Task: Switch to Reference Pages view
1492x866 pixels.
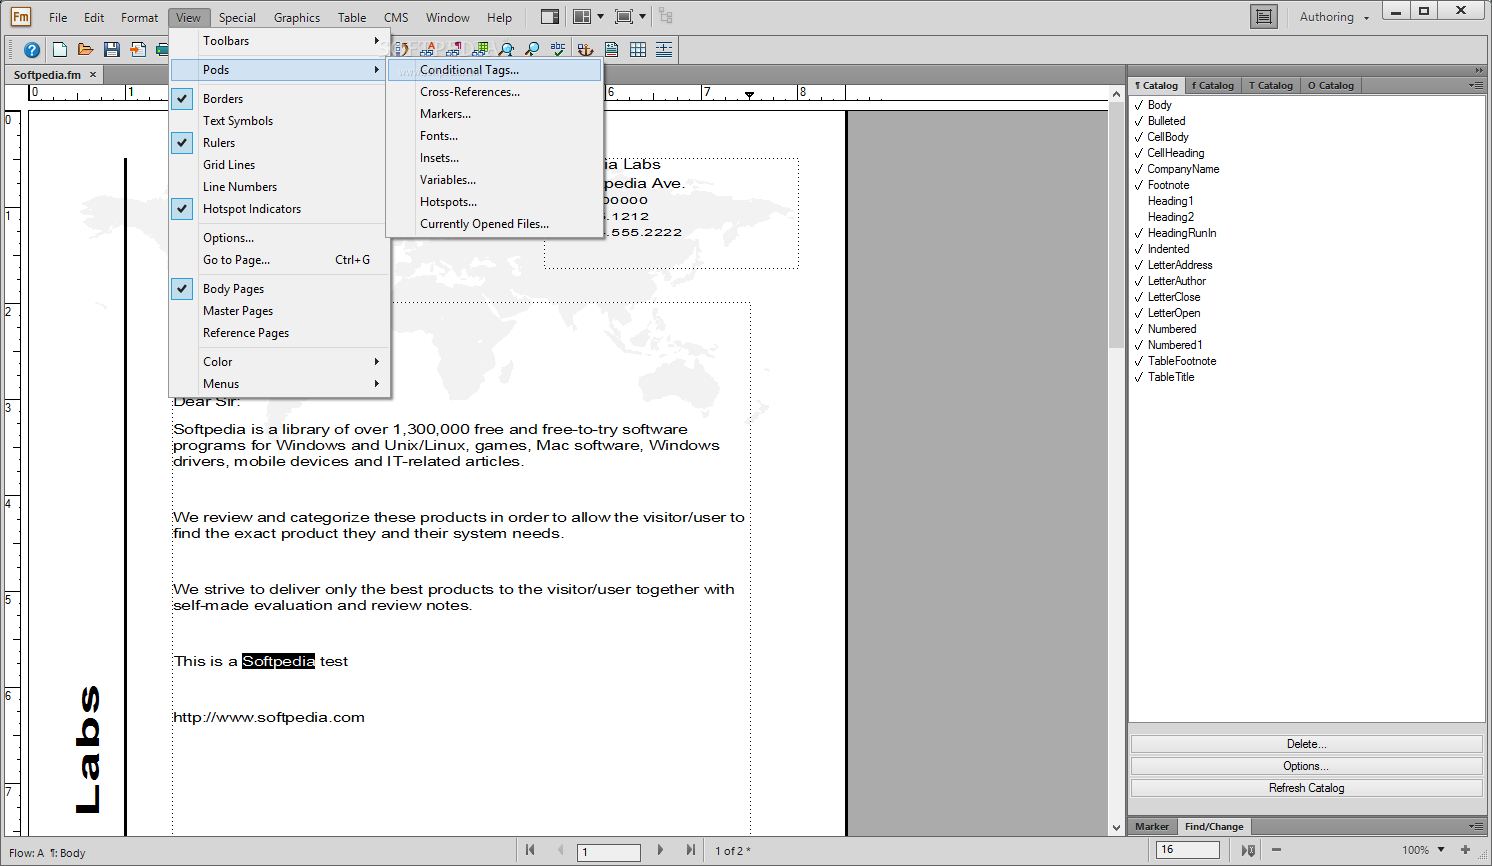Action: (x=279, y=333)
